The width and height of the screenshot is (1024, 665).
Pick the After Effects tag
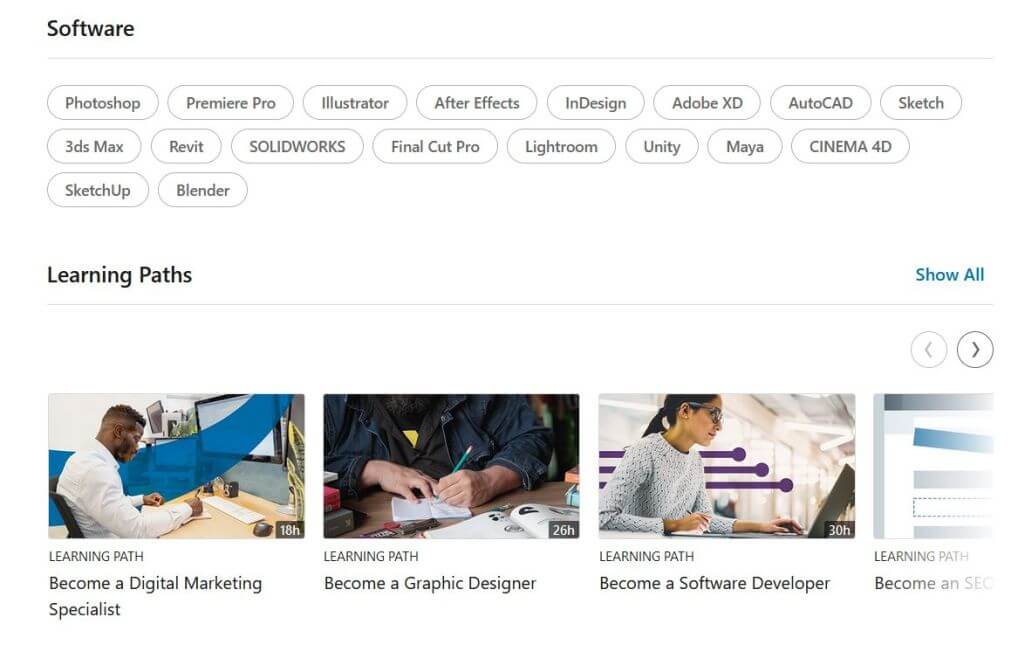click(x=476, y=103)
